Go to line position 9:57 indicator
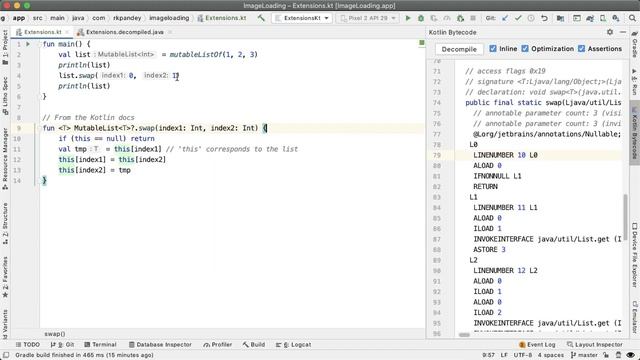The width and height of the screenshot is (640, 360). 489,355
